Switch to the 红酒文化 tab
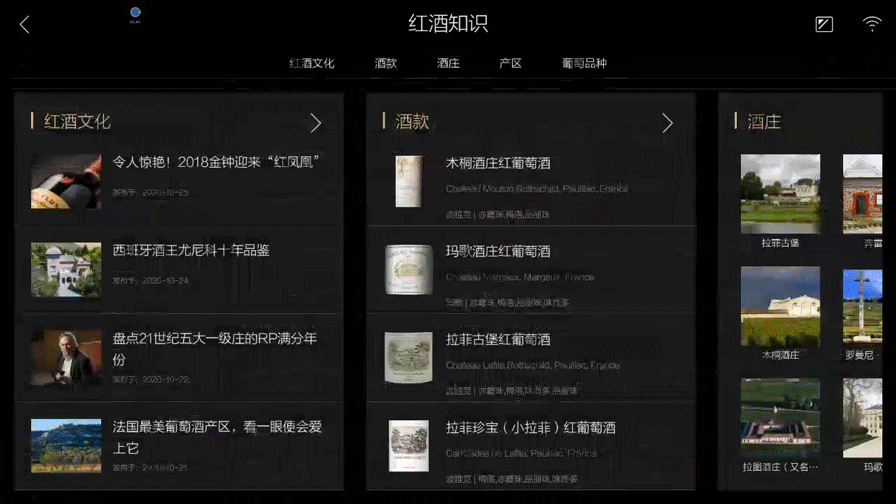Image resolution: width=896 pixels, height=504 pixels. [x=311, y=63]
